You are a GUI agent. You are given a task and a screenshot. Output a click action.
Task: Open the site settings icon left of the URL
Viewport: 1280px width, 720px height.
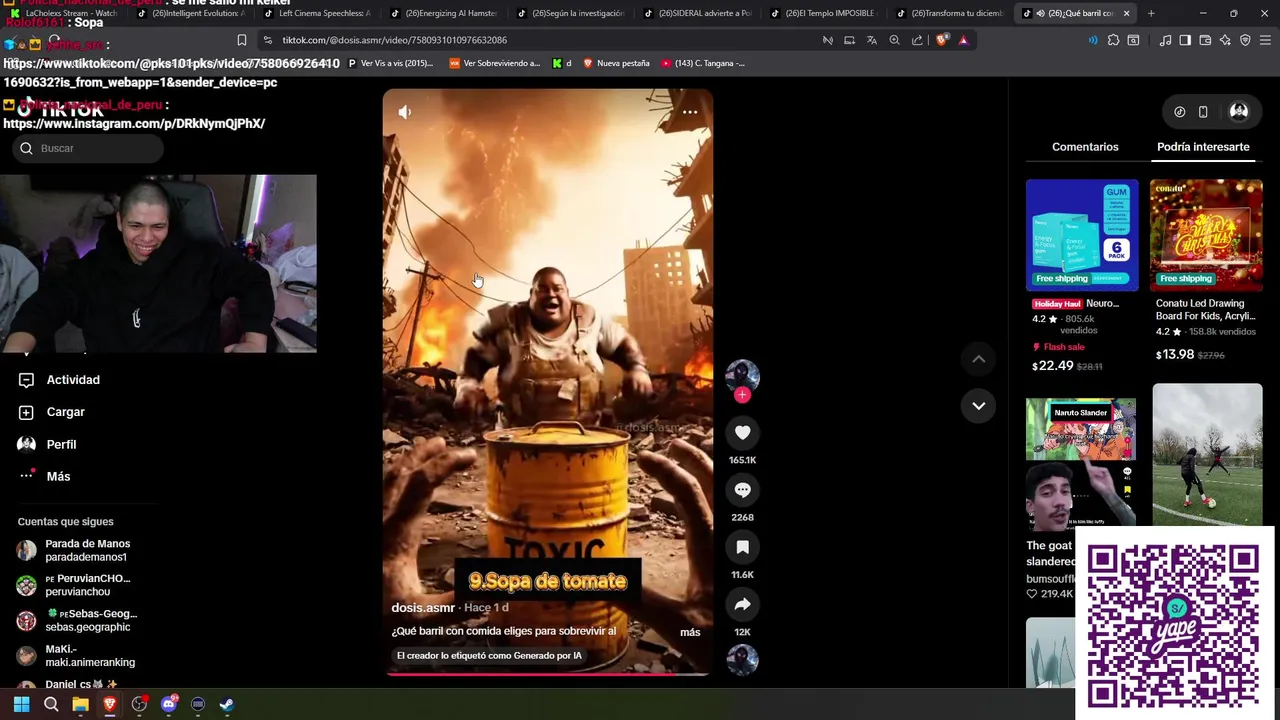(267, 40)
